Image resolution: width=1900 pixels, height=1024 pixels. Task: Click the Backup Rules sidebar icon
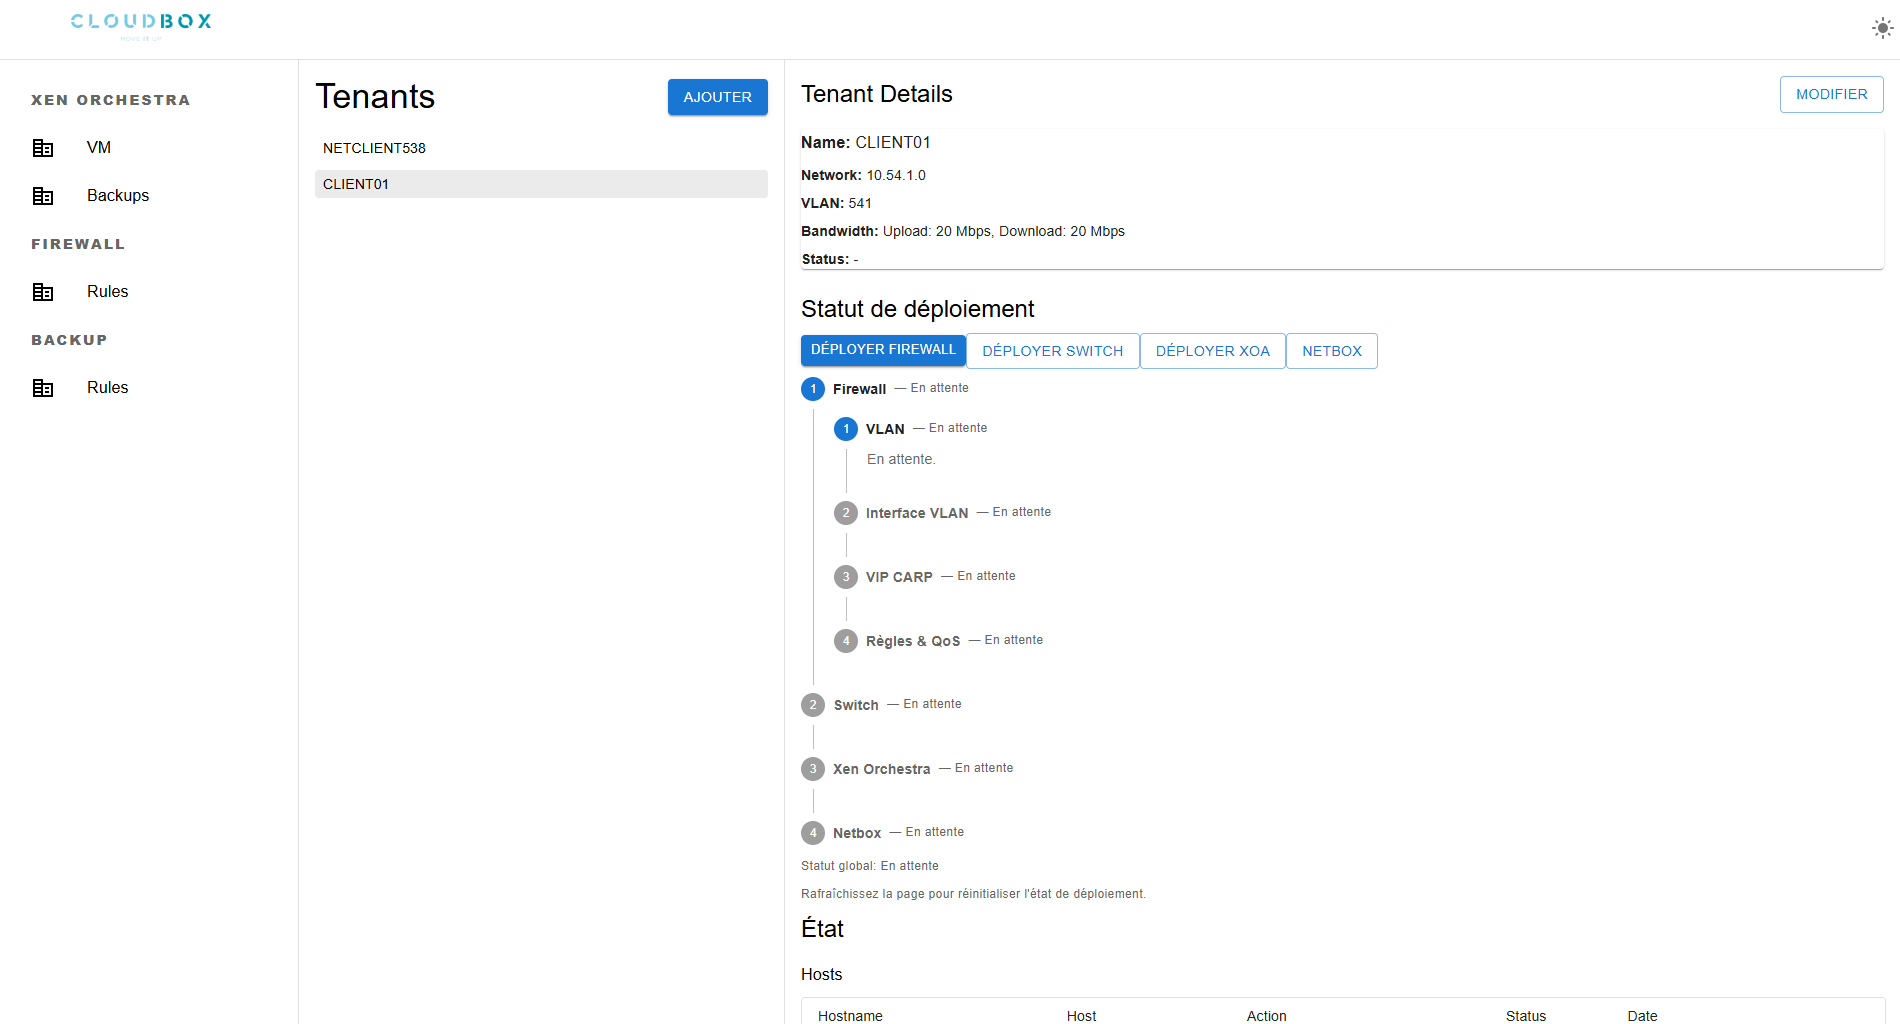click(x=43, y=388)
